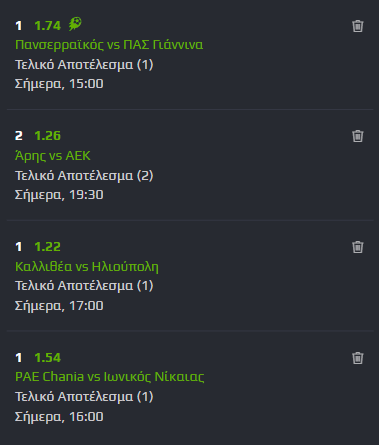Viewport: 379px width, 445px height.
Task: Click the boosted odds football icon
Action: pos(75,24)
